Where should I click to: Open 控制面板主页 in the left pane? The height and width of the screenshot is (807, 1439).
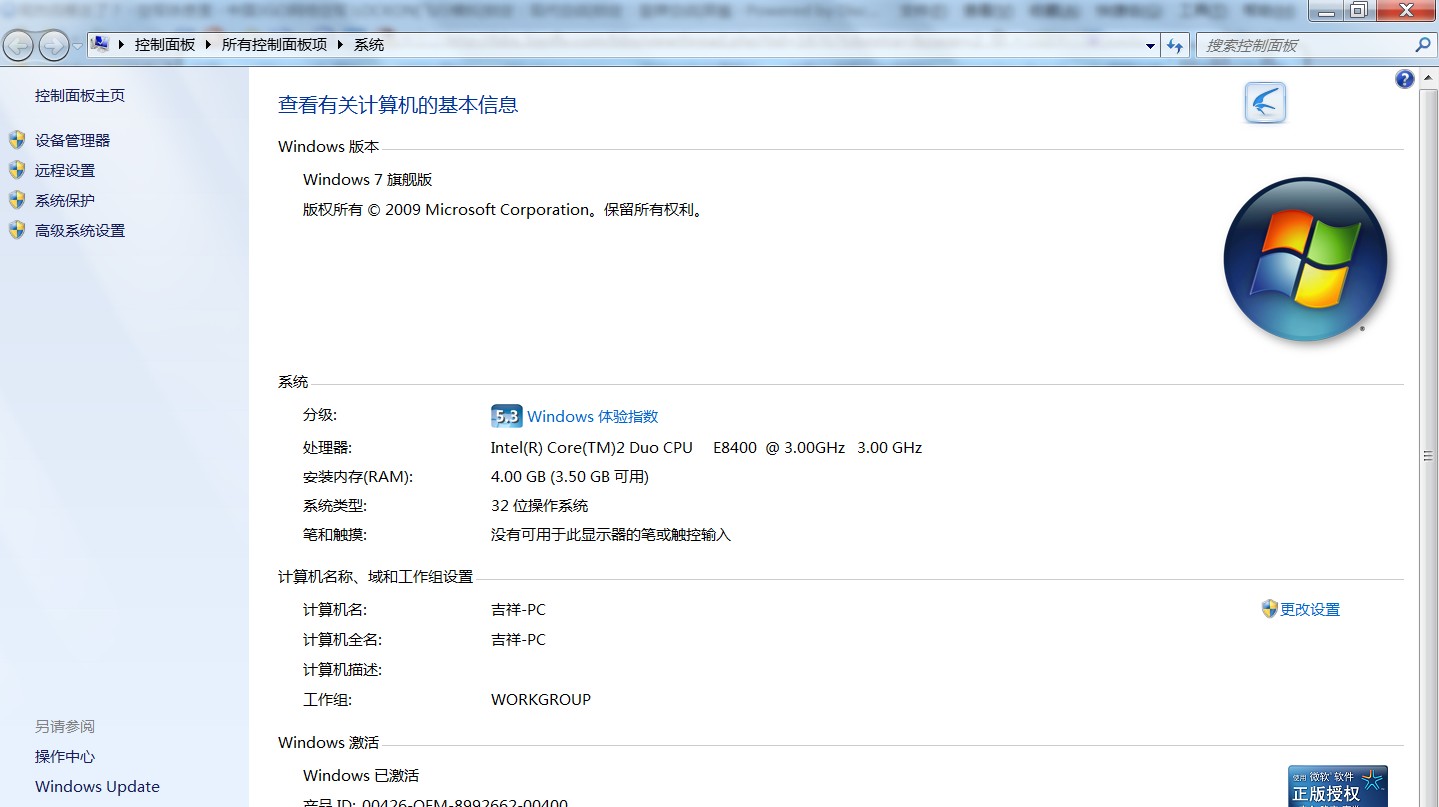click(x=80, y=96)
